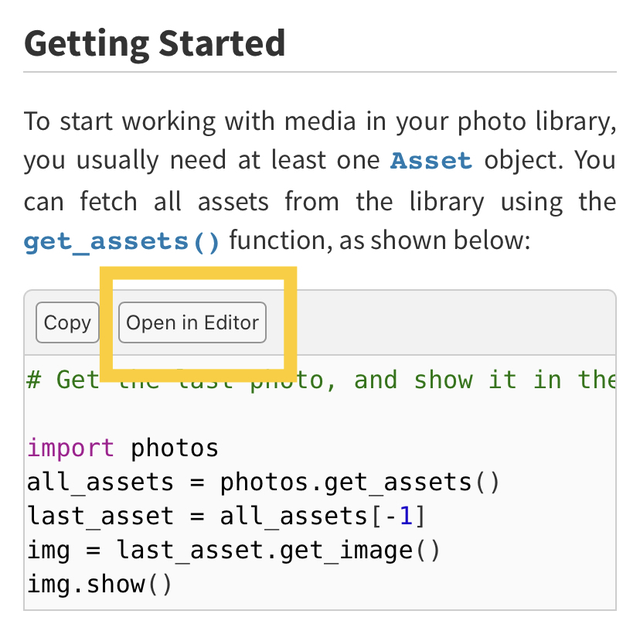Click the 'img = last_asset.get_image()' line
This screenshot has height=631, width=640.
click(233, 550)
